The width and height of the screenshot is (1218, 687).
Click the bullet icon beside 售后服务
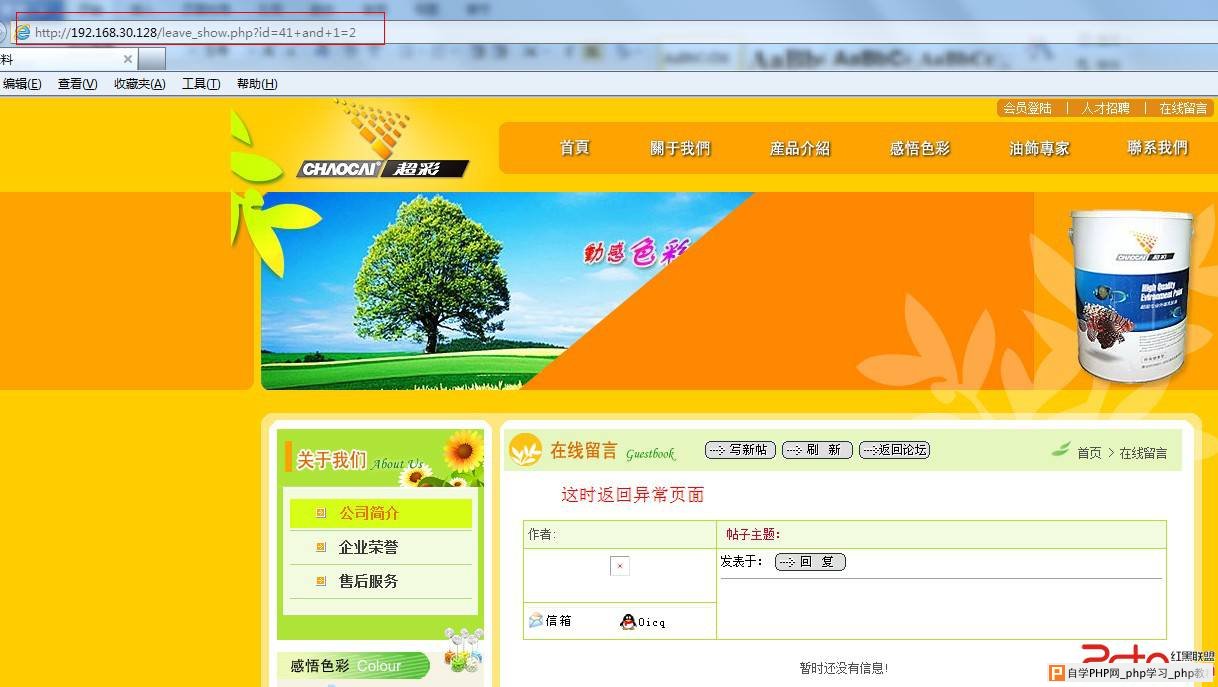point(321,581)
